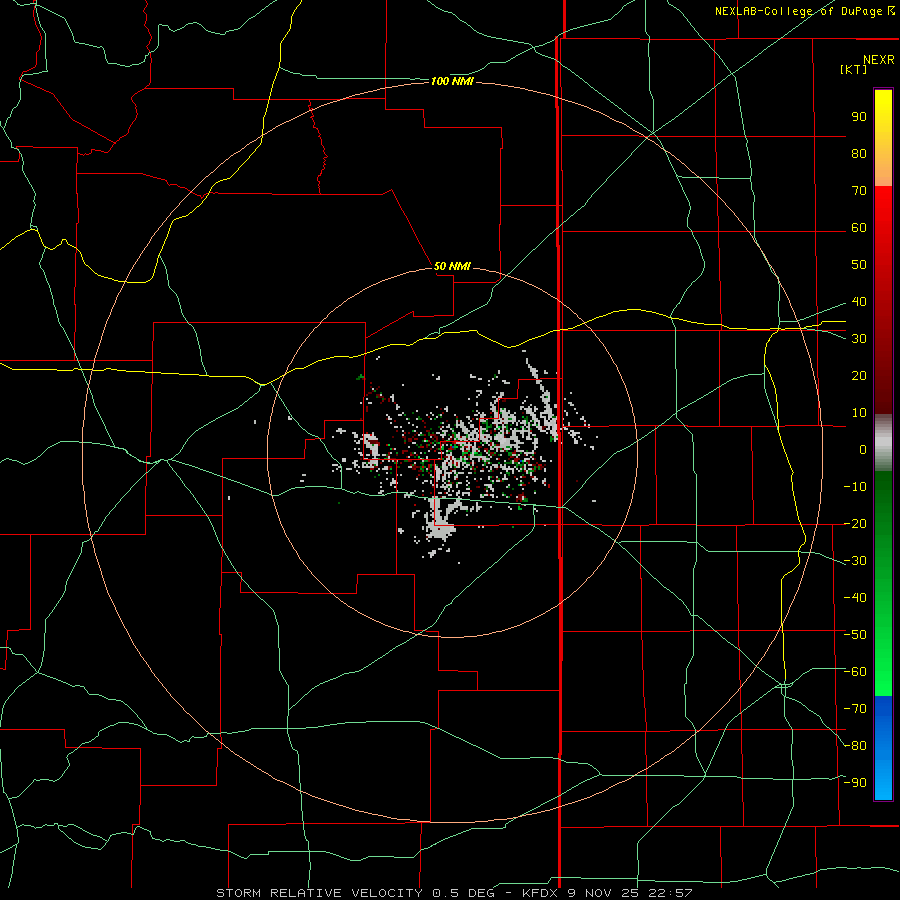The width and height of the screenshot is (900, 900).
Task: Click the 9 NOV 25 date text
Action: pos(607,893)
